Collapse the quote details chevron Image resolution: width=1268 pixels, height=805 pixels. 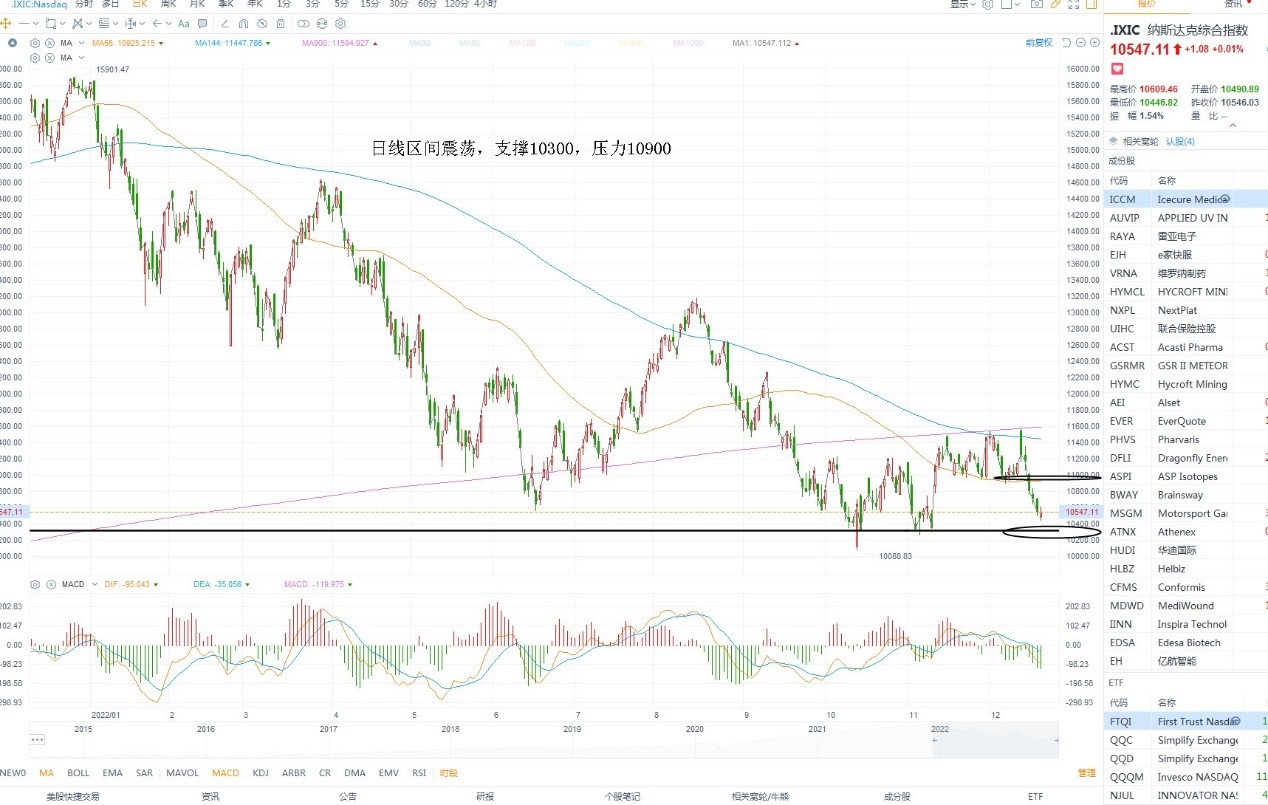[x=1232, y=125]
